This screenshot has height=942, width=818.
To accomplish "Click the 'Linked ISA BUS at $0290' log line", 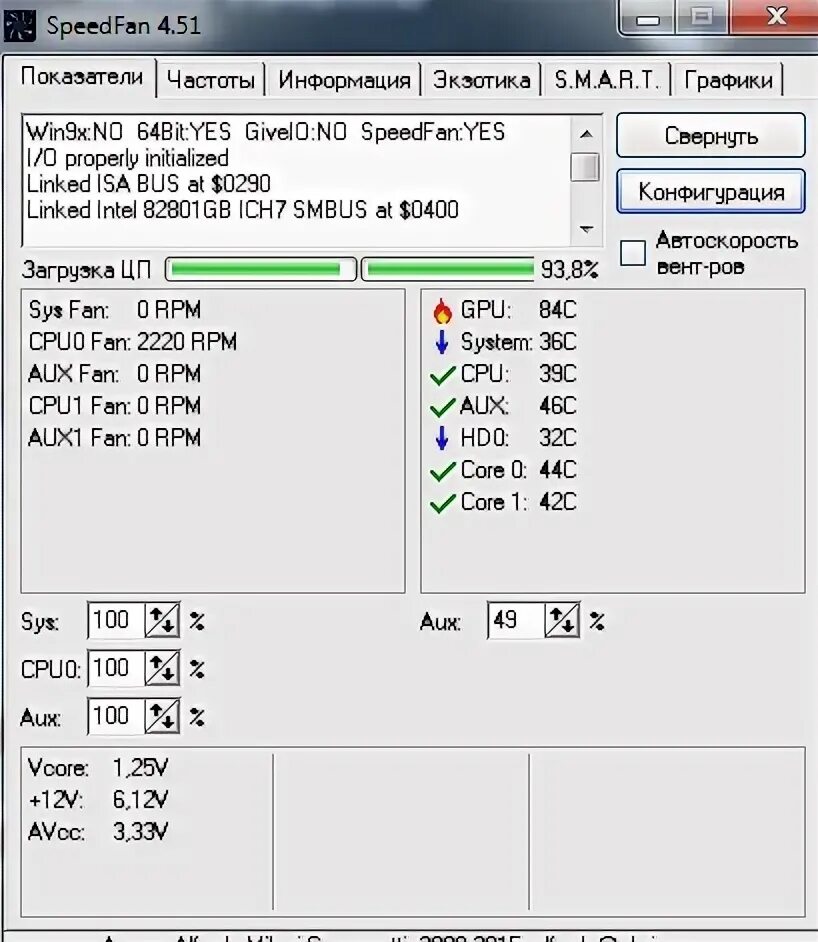I will tap(148, 184).
